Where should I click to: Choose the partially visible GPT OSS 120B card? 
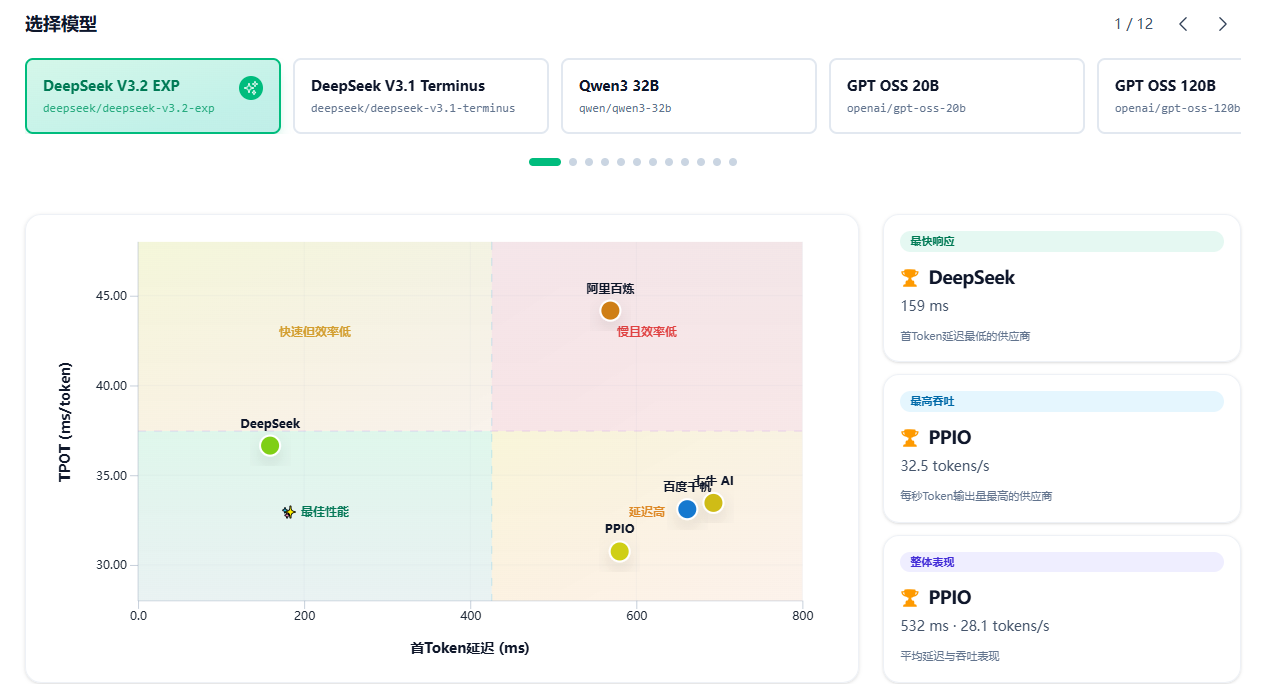pos(1168,96)
